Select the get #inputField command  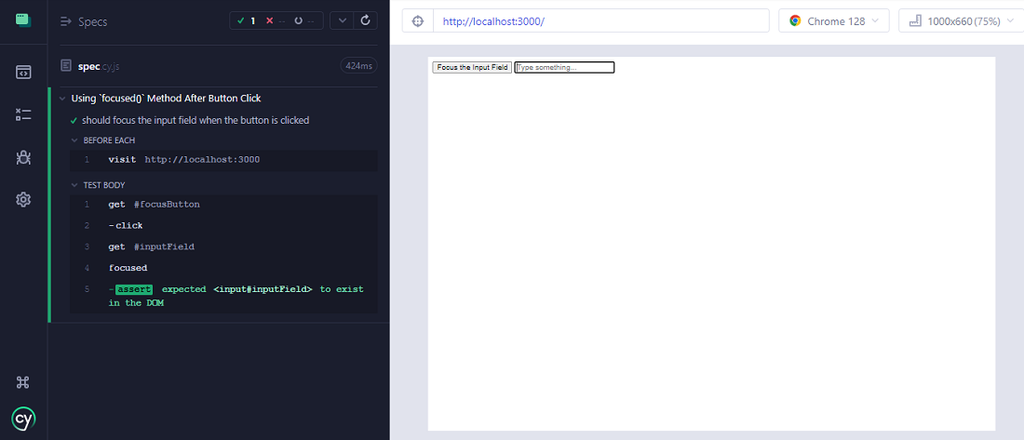click(x=223, y=247)
